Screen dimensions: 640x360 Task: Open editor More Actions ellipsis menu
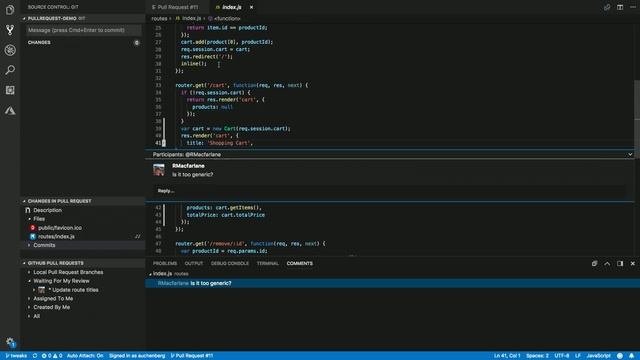pyautogui.click(x=633, y=7)
